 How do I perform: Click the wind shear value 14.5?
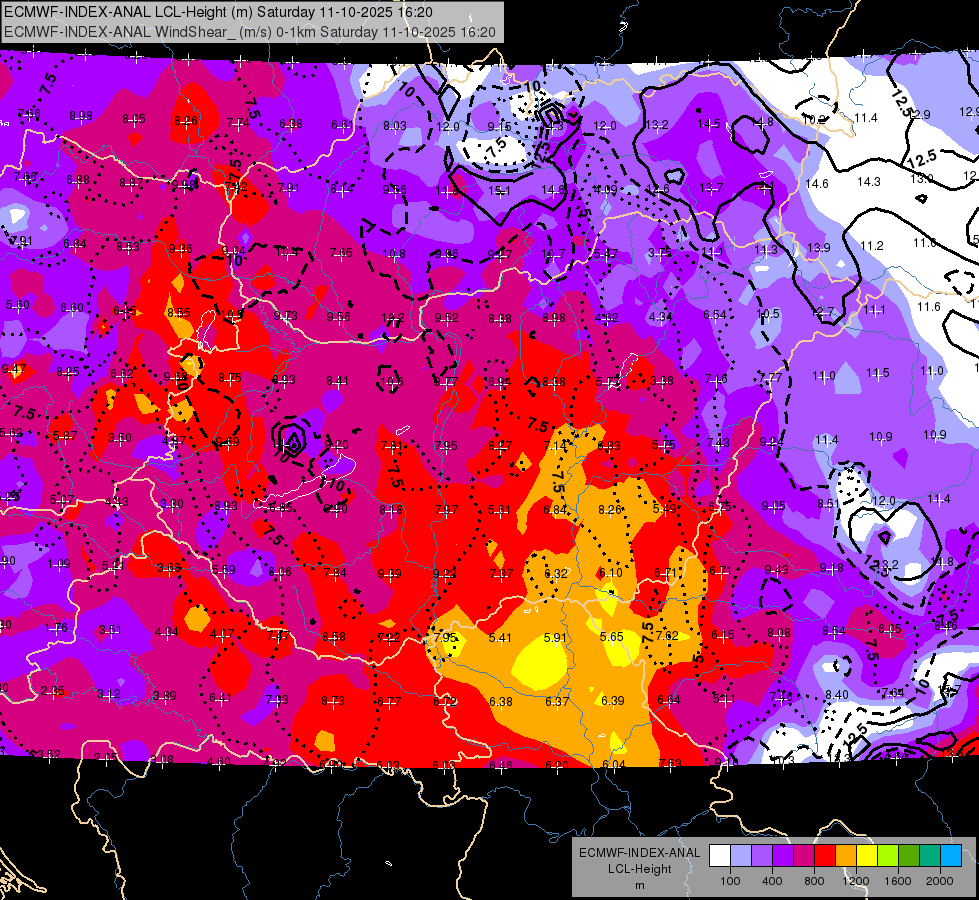click(709, 124)
